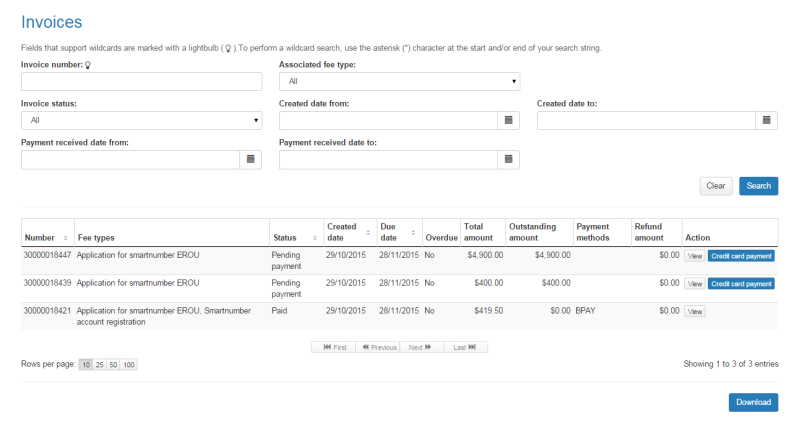Screen dimensions: 800x426
Task: Click the Showing 1 to 3 of 3 entries text
Action: (731, 364)
